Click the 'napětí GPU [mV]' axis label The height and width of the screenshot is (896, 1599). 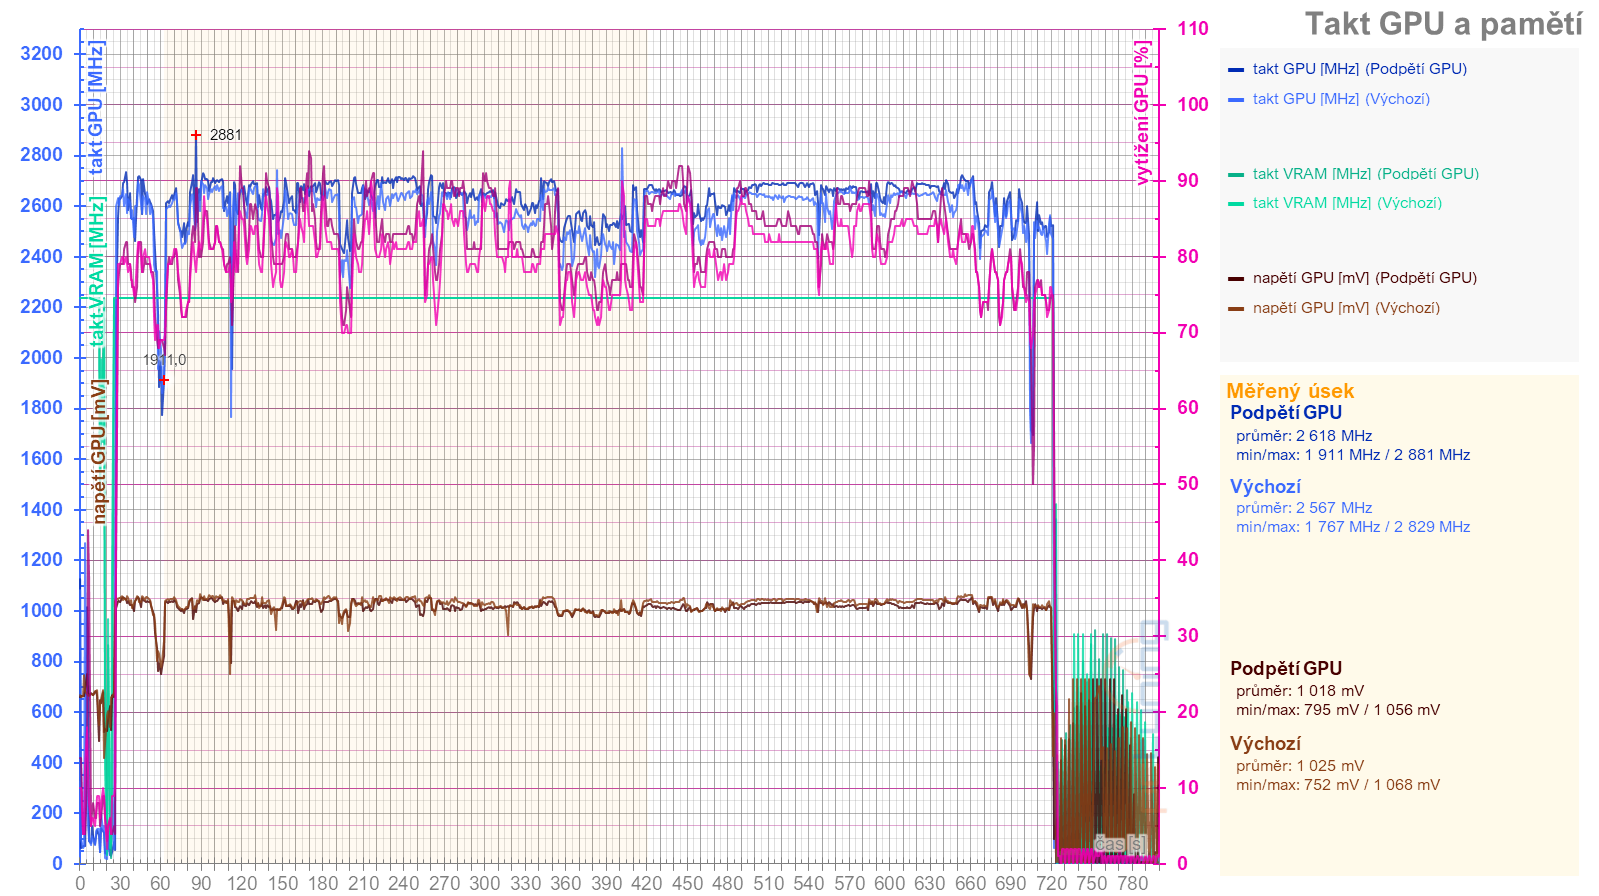[x=99, y=451]
